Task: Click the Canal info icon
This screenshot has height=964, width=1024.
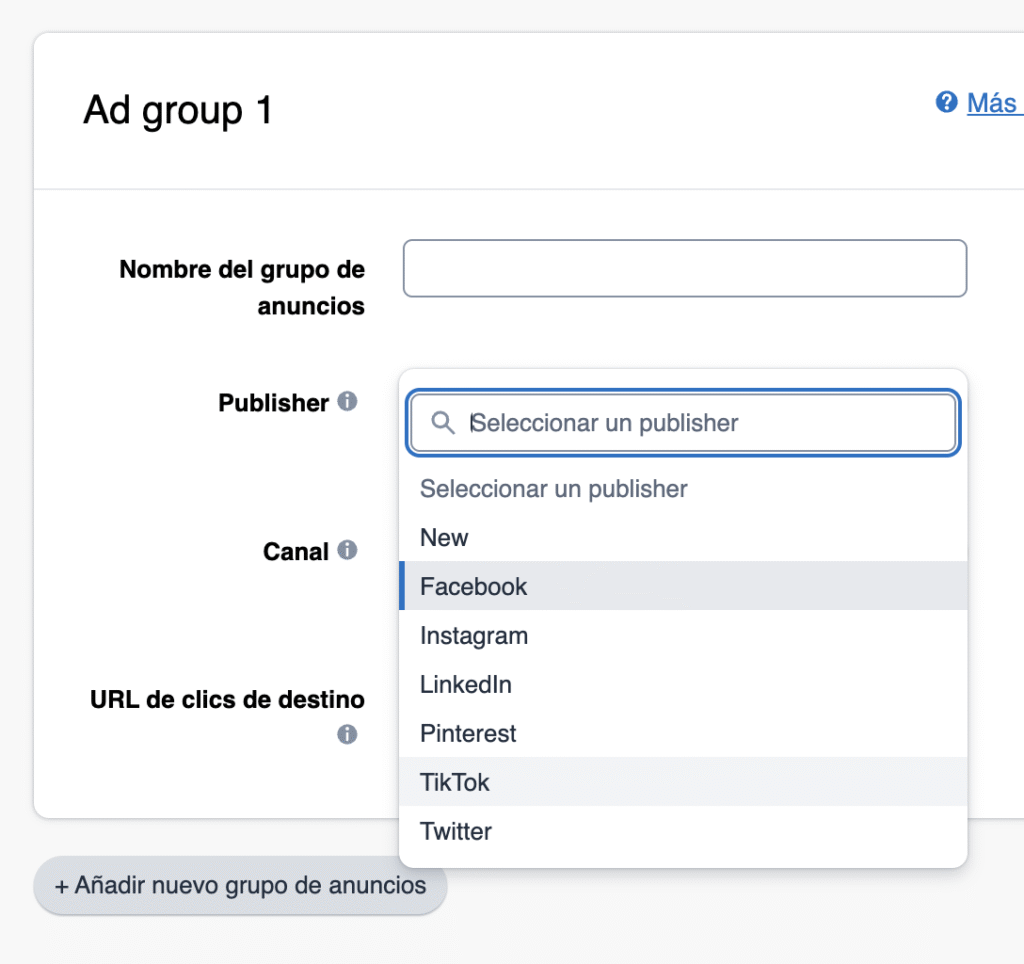Action: point(347,550)
